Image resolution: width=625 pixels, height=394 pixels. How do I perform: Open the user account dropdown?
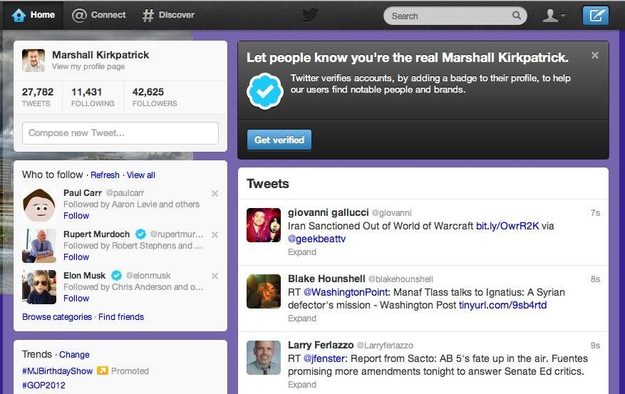pos(553,16)
